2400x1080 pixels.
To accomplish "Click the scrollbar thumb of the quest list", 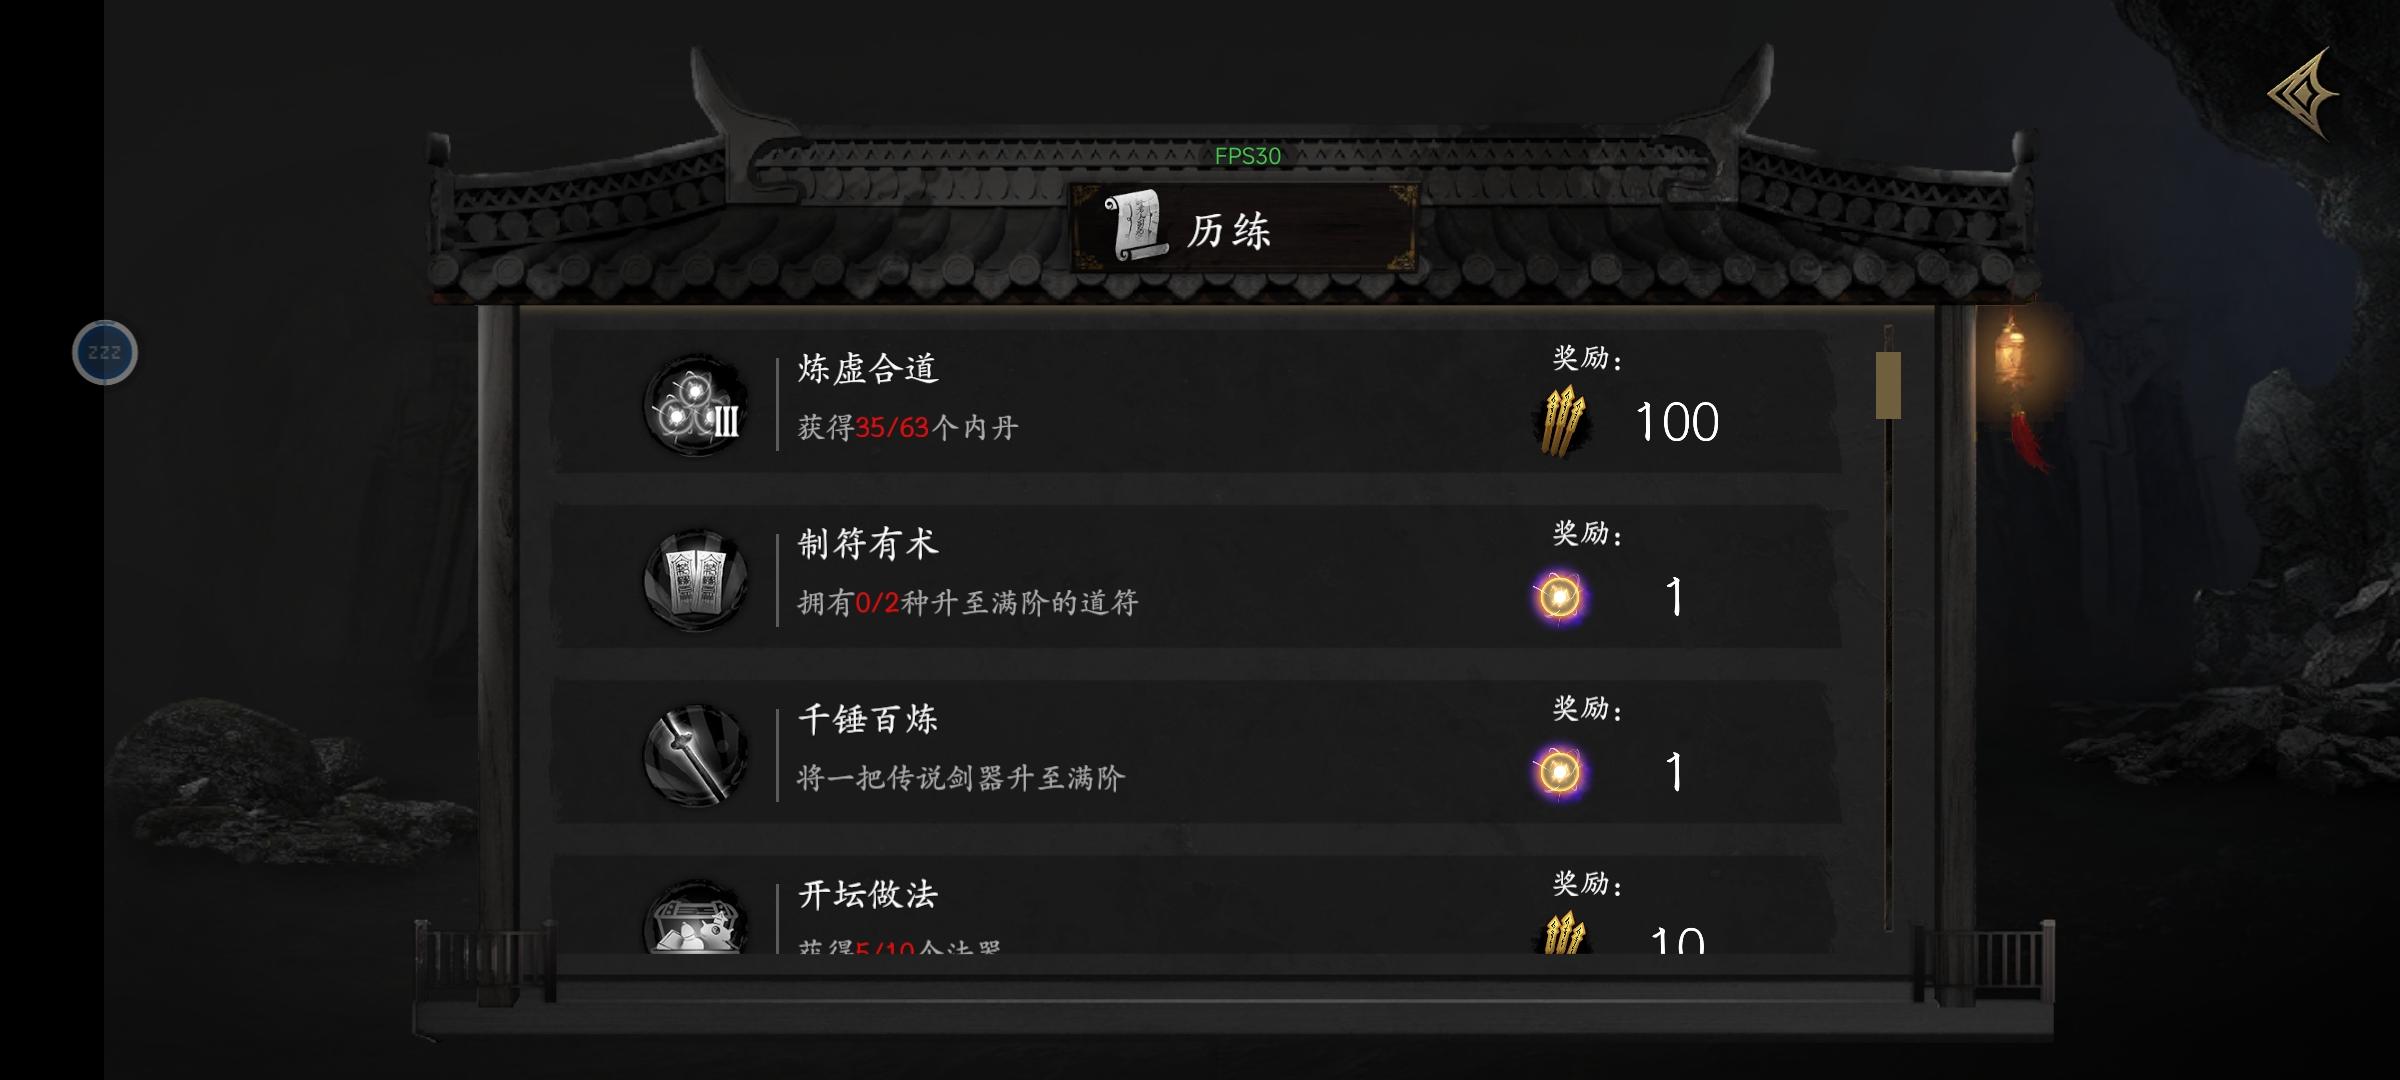I will [1888, 385].
